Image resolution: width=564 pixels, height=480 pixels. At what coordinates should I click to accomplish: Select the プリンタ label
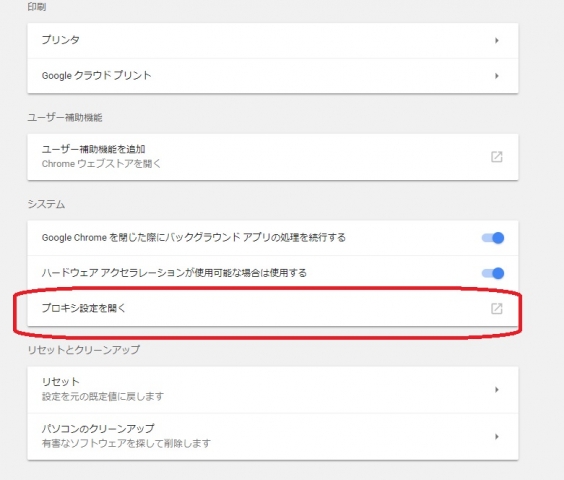60,40
